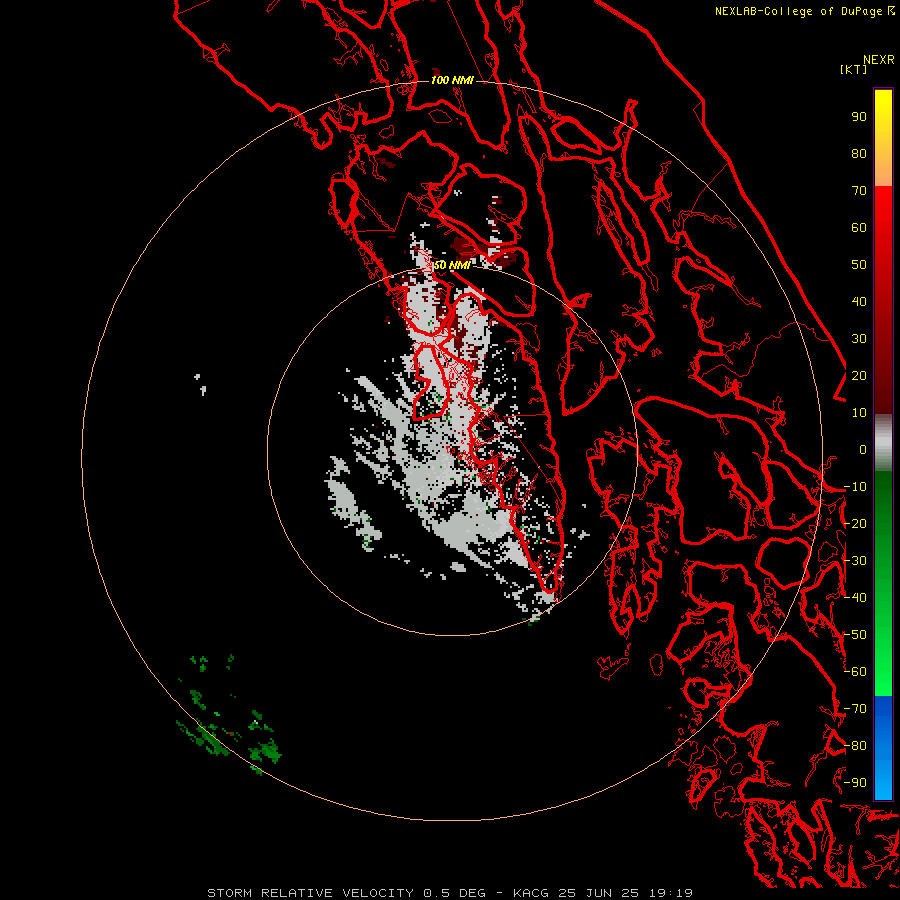
Task: Click the -70 value on velocity scale
Action: point(855,708)
